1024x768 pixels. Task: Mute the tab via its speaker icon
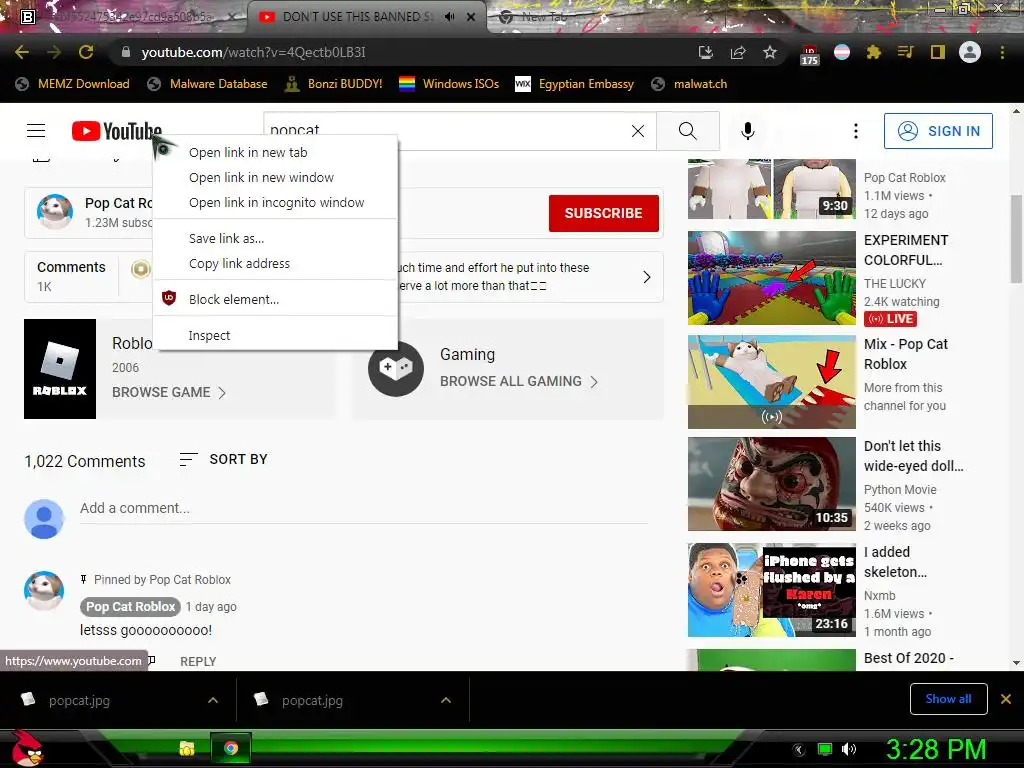pyautogui.click(x=449, y=17)
